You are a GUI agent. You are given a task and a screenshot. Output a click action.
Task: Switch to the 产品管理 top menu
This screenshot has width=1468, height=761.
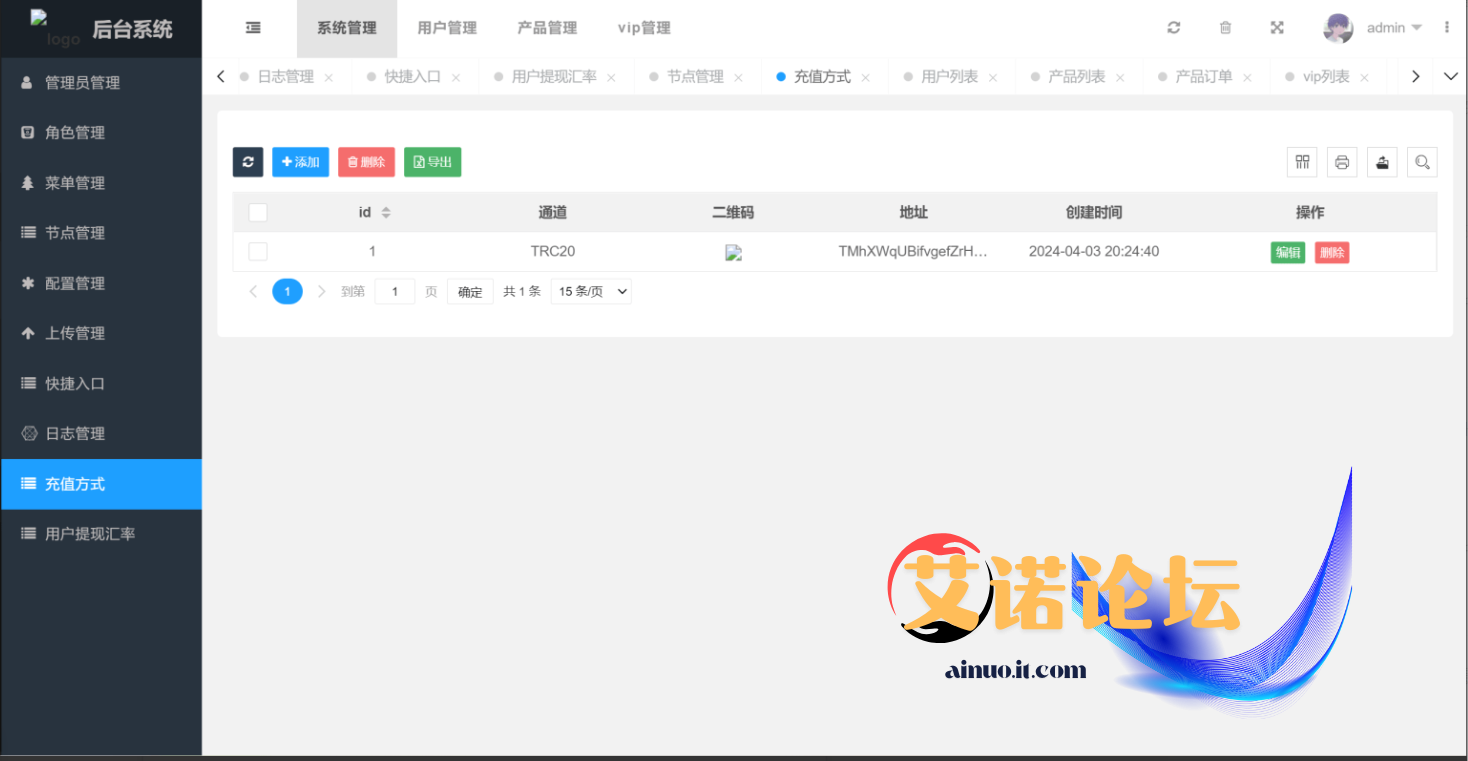[547, 28]
